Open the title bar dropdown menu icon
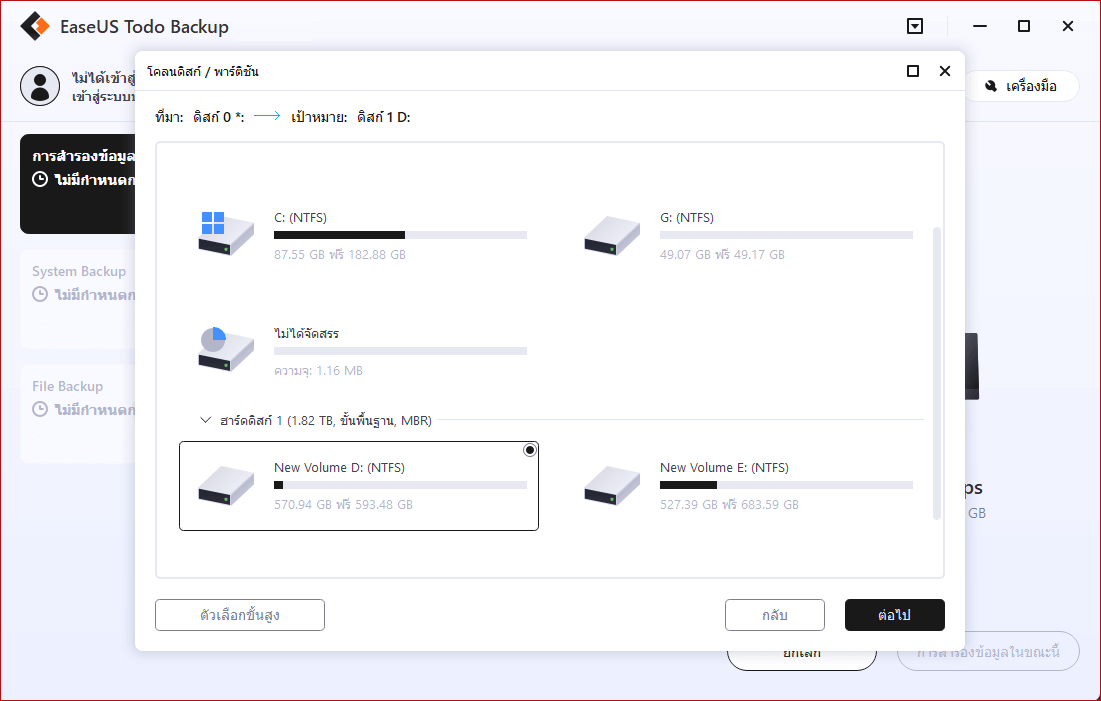Image resolution: width=1101 pixels, height=701 pixels. click(x=915, y=27)
